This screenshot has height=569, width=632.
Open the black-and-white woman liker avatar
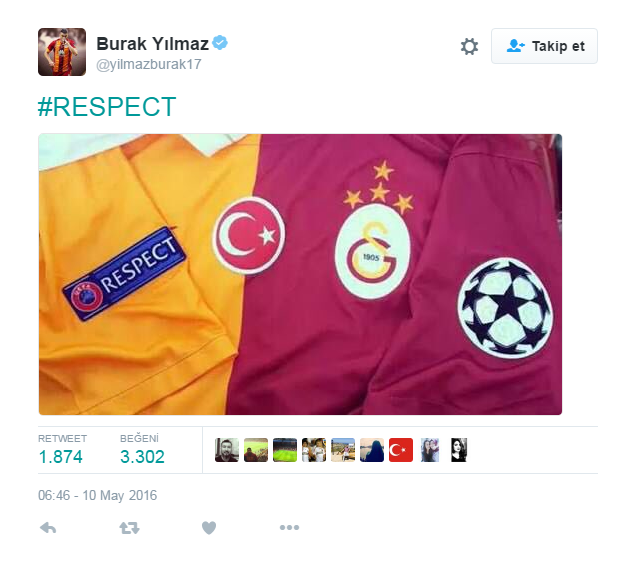point(459,450)
